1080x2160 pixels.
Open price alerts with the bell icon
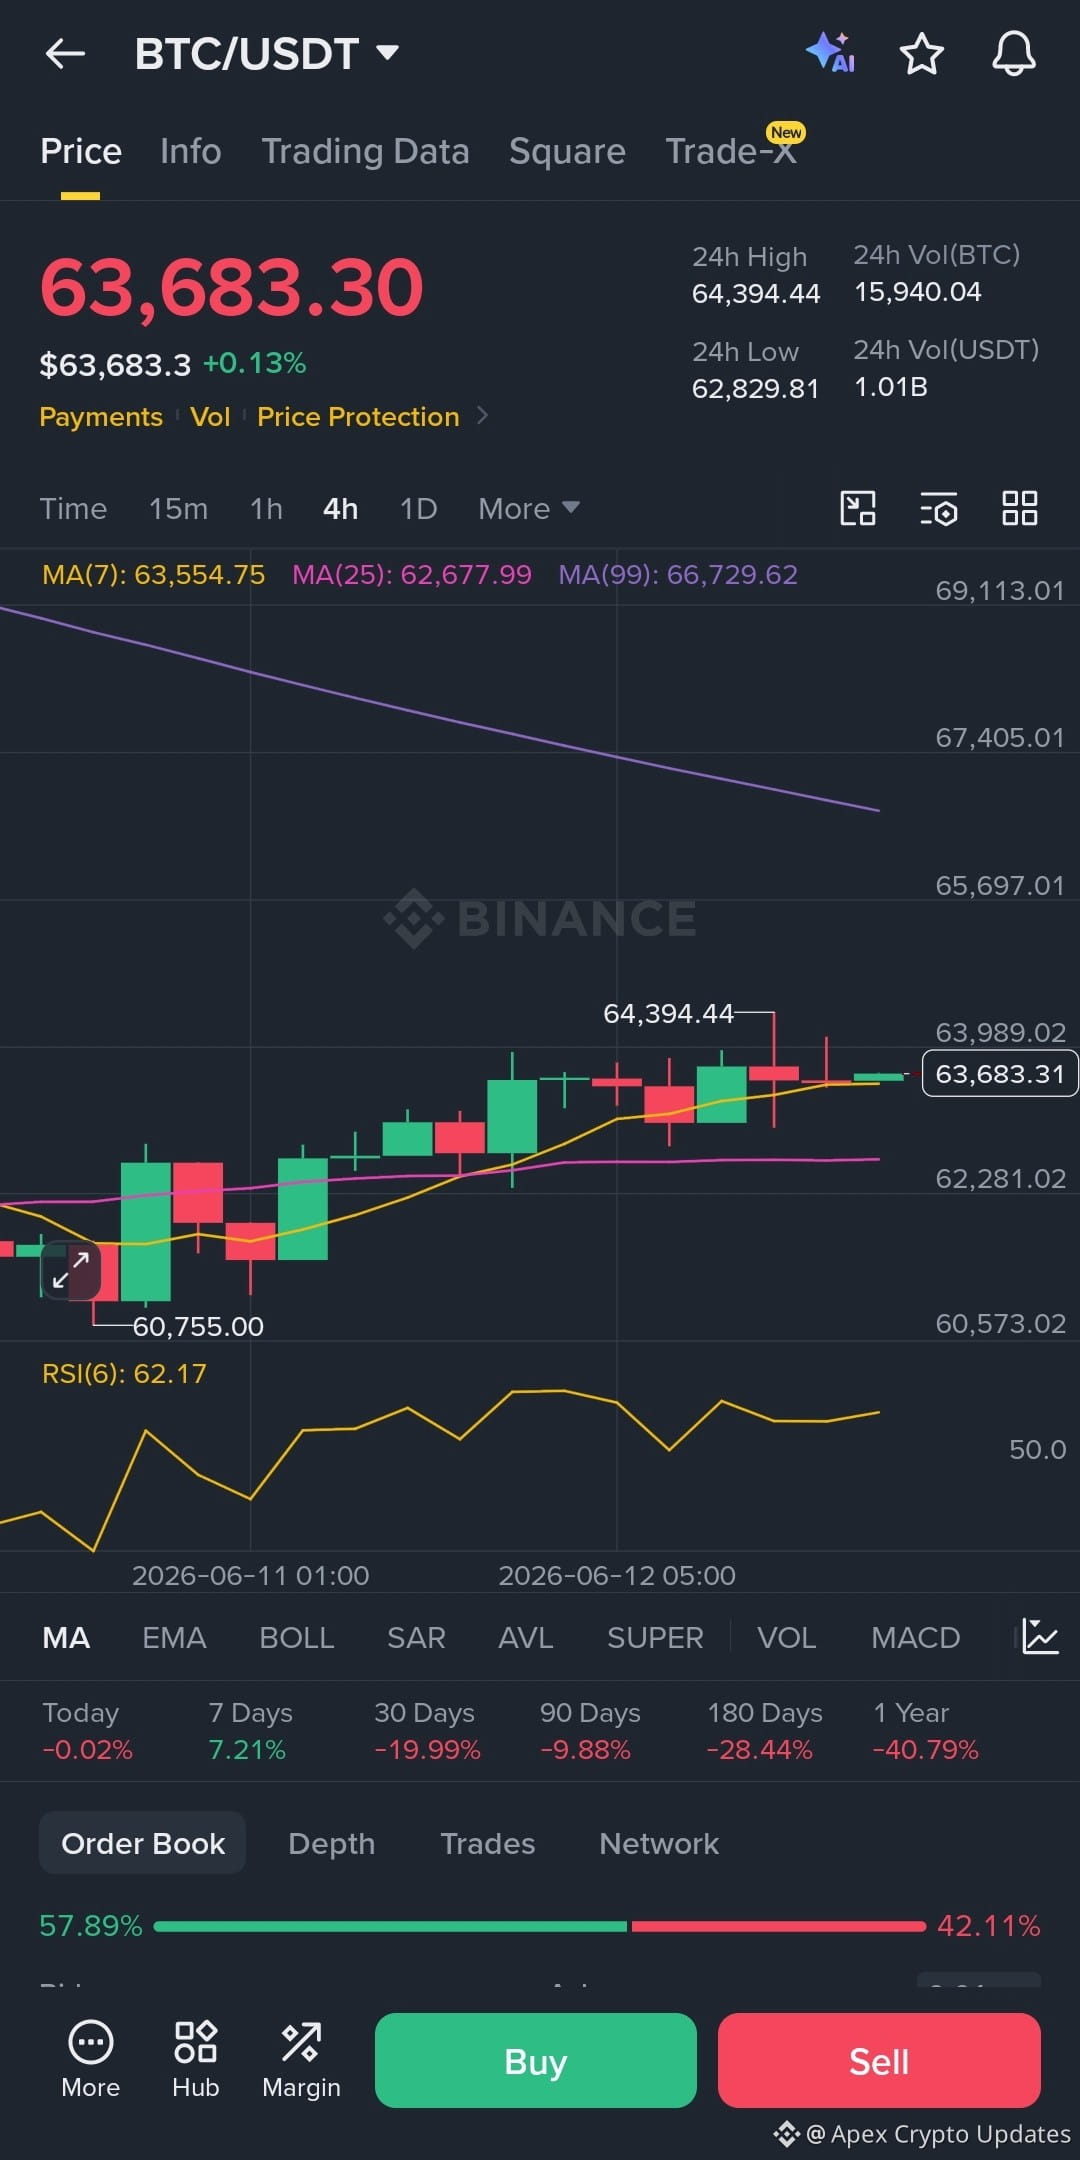pyautogui.click(x=1013, y=53)
